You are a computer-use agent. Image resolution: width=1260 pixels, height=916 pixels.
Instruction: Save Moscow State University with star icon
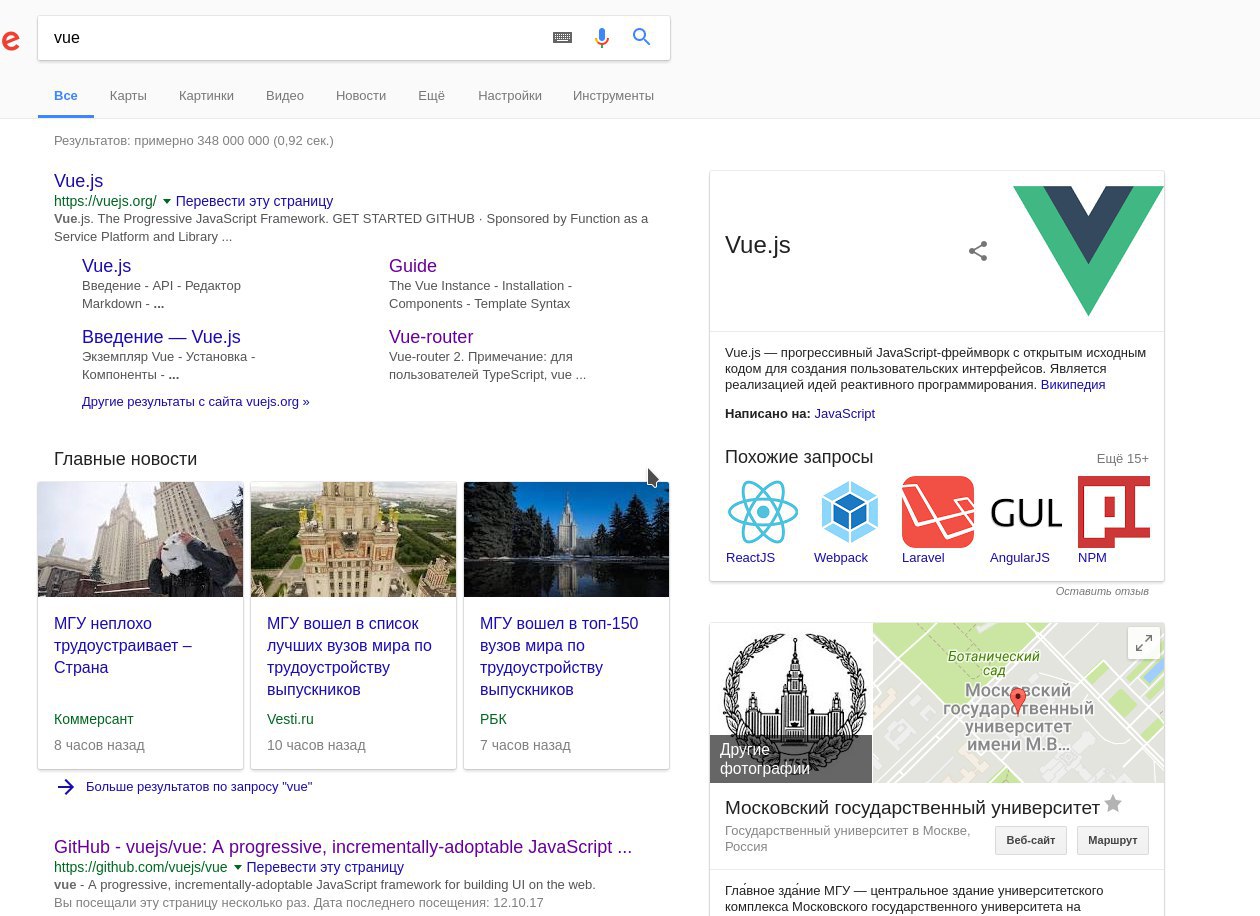coord(1113,804)
